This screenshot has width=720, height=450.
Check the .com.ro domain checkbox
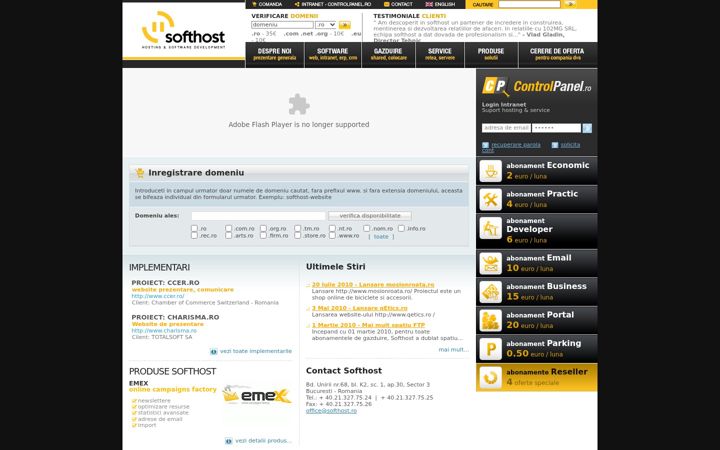[229, 228]
